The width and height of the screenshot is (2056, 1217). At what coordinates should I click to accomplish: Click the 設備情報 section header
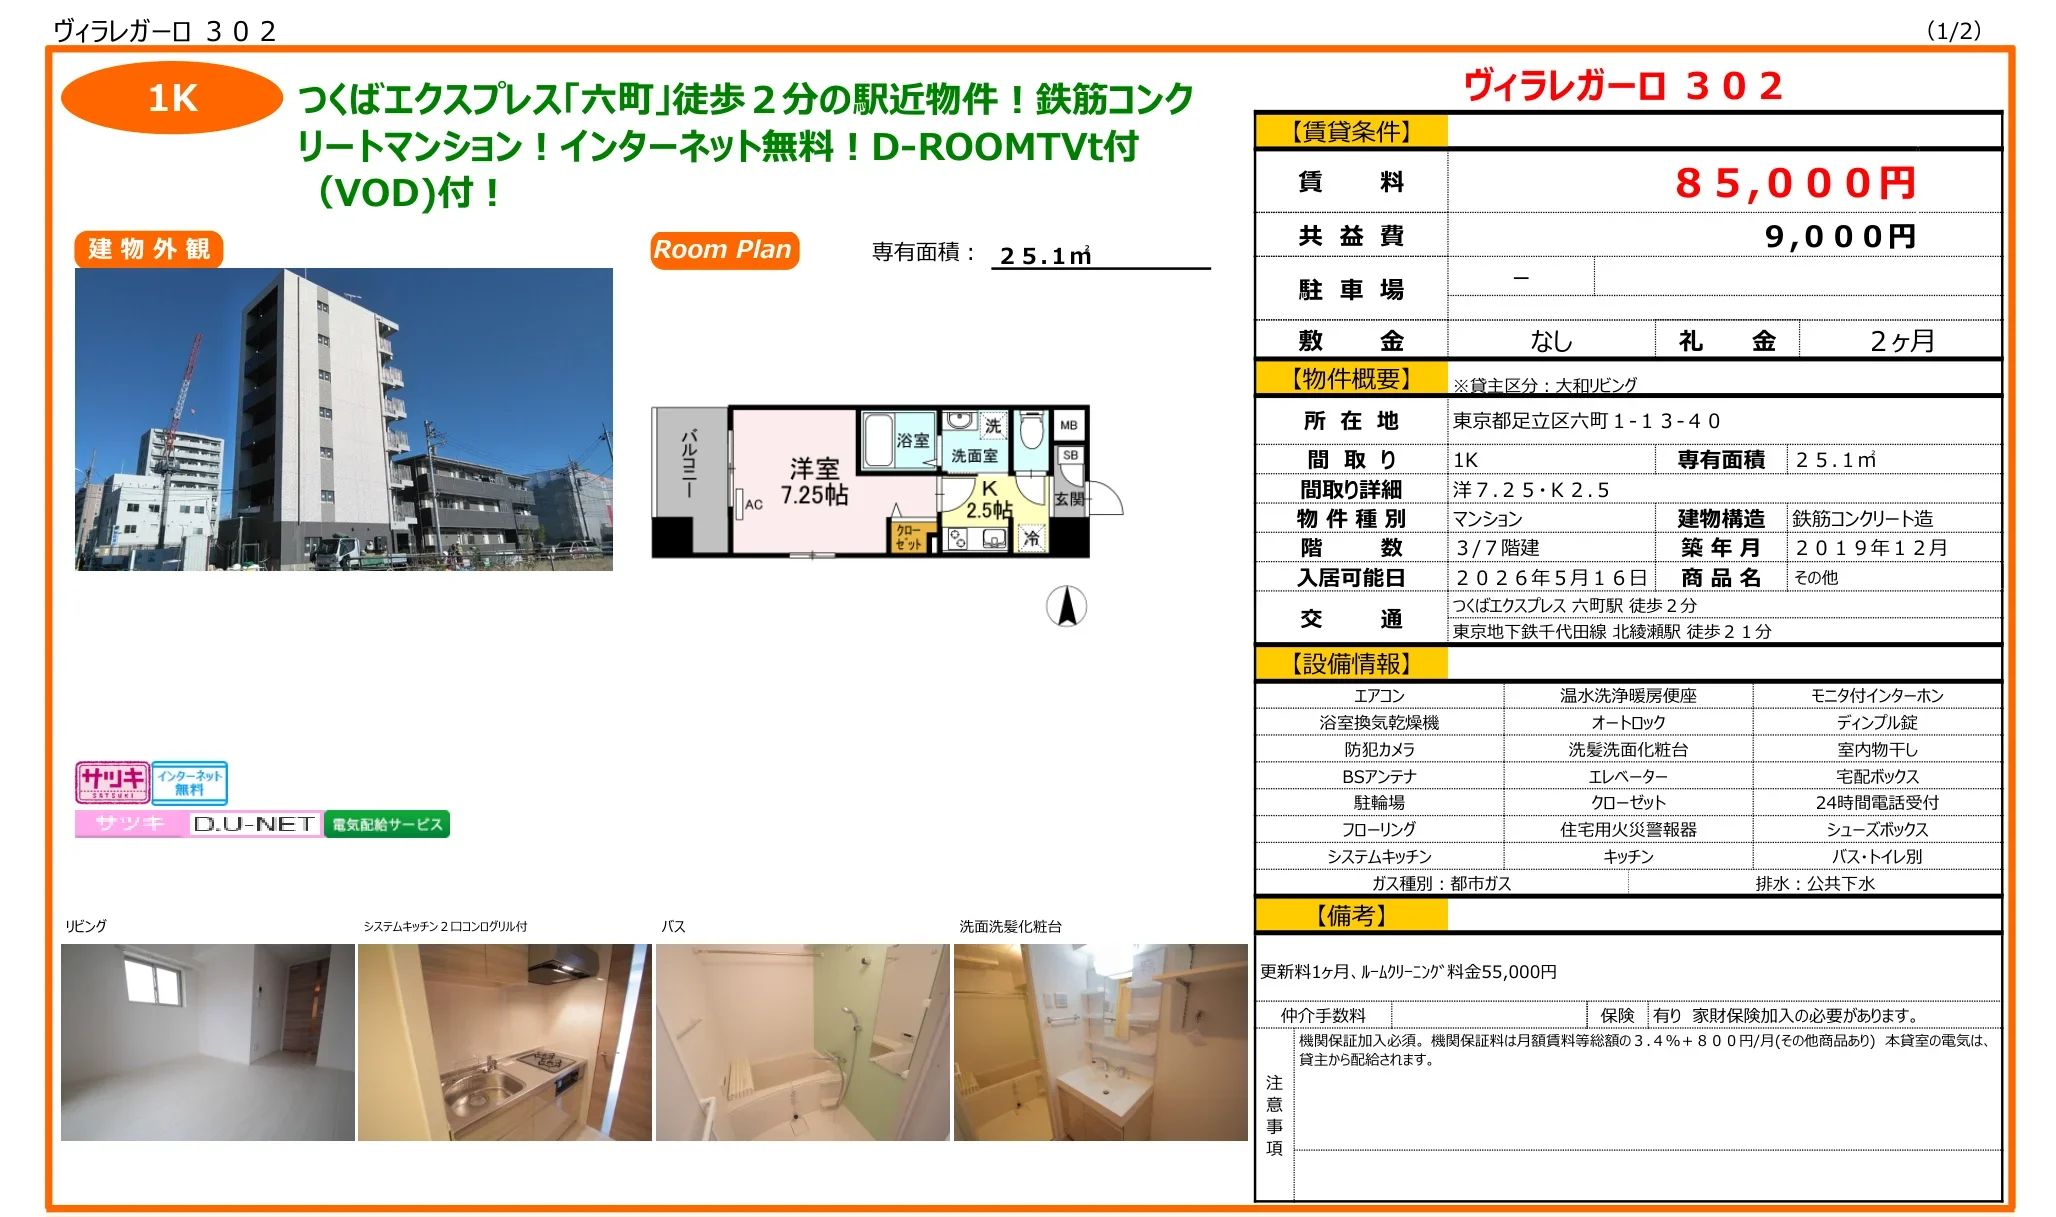pyautogui.click(x=1350, y=663)
